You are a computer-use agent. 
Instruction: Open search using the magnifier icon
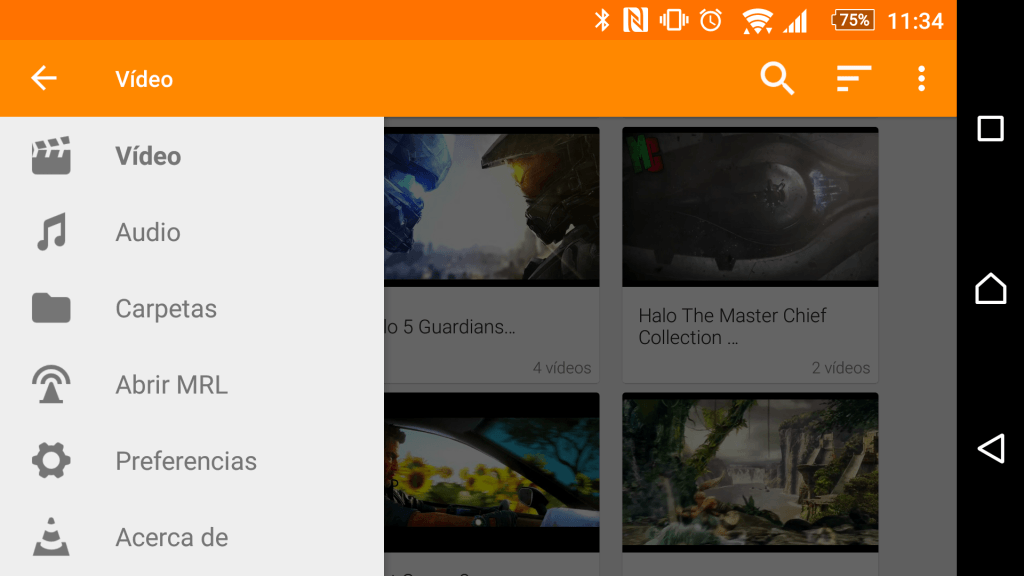pyautogui.click(x=777, y=78)
